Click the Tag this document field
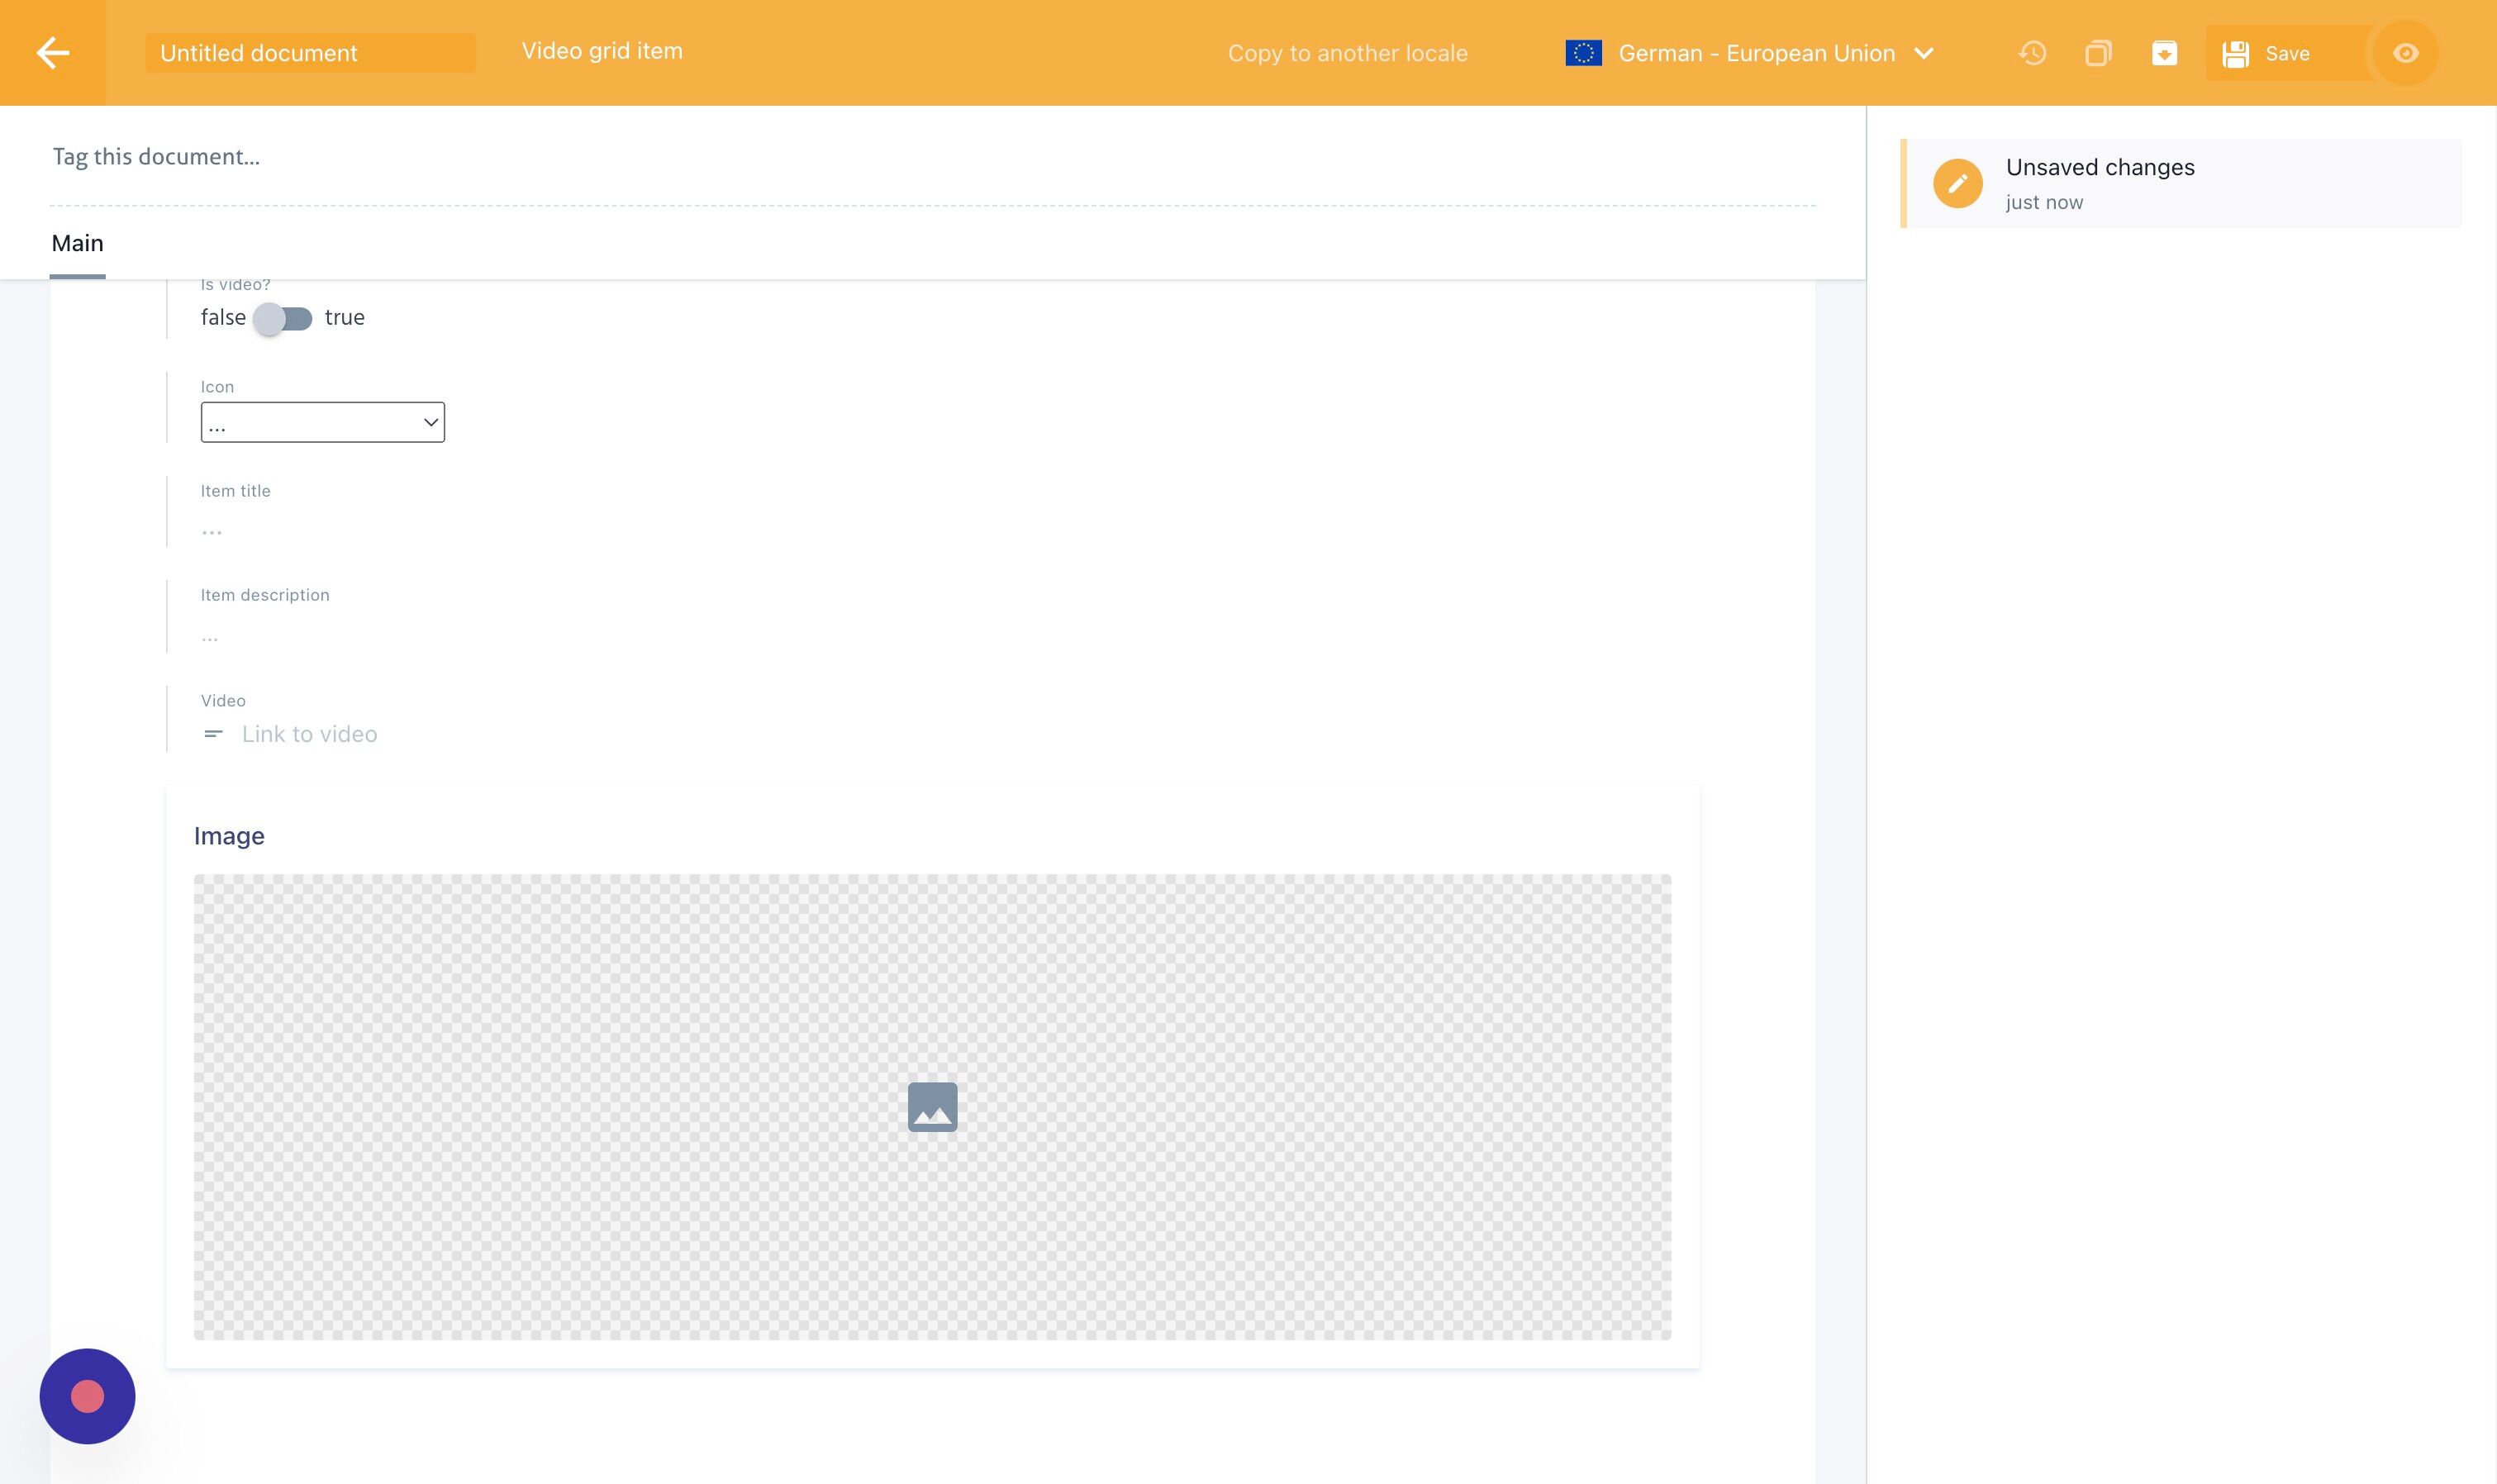The width and height of the screenshot is (2497, 1484). [x=156, y=157]
